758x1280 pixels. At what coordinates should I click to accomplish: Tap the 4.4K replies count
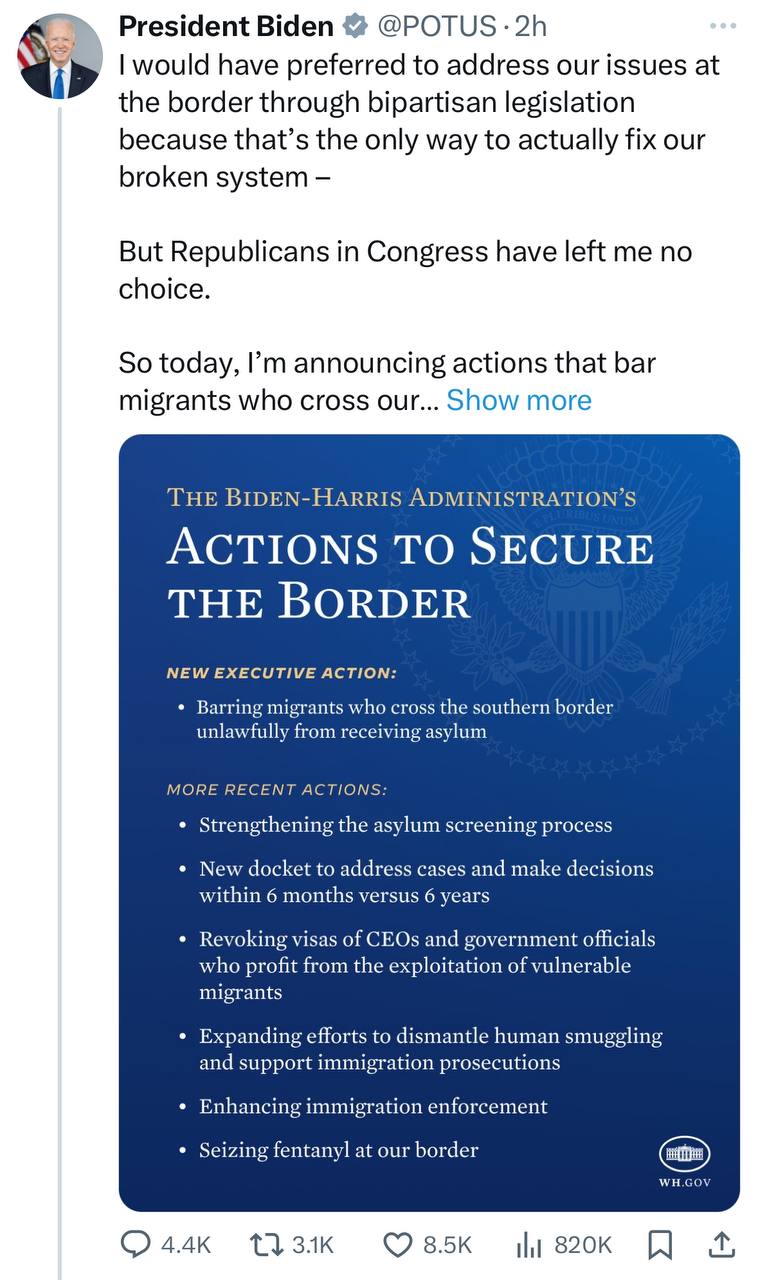click(x=185, y=1245)
